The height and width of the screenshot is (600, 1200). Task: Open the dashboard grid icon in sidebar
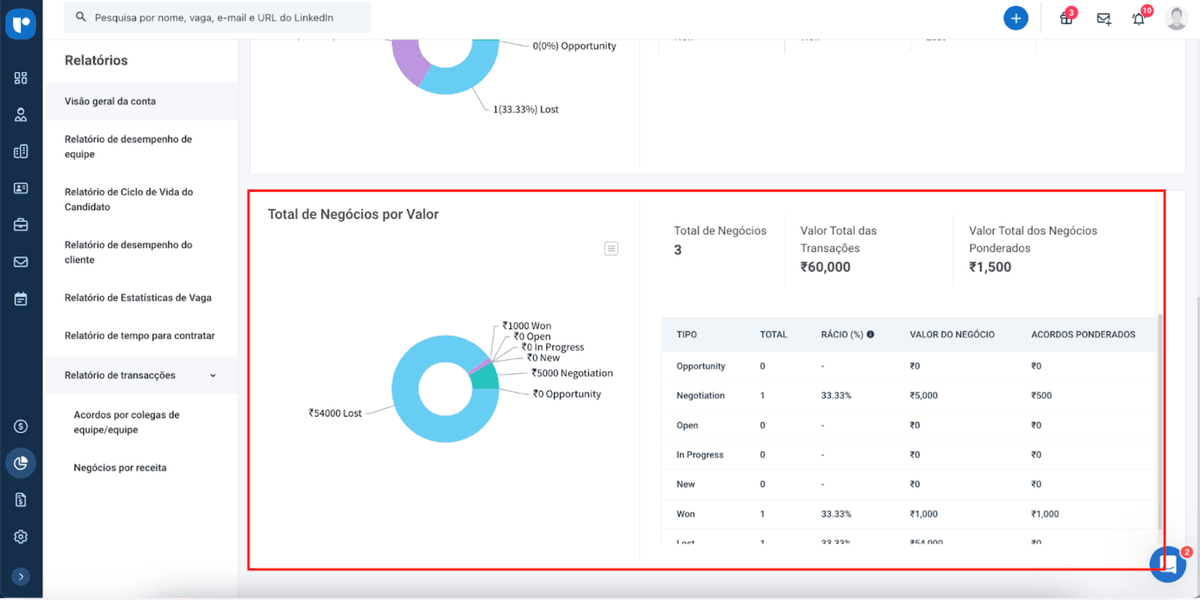[x=21, y=78]
